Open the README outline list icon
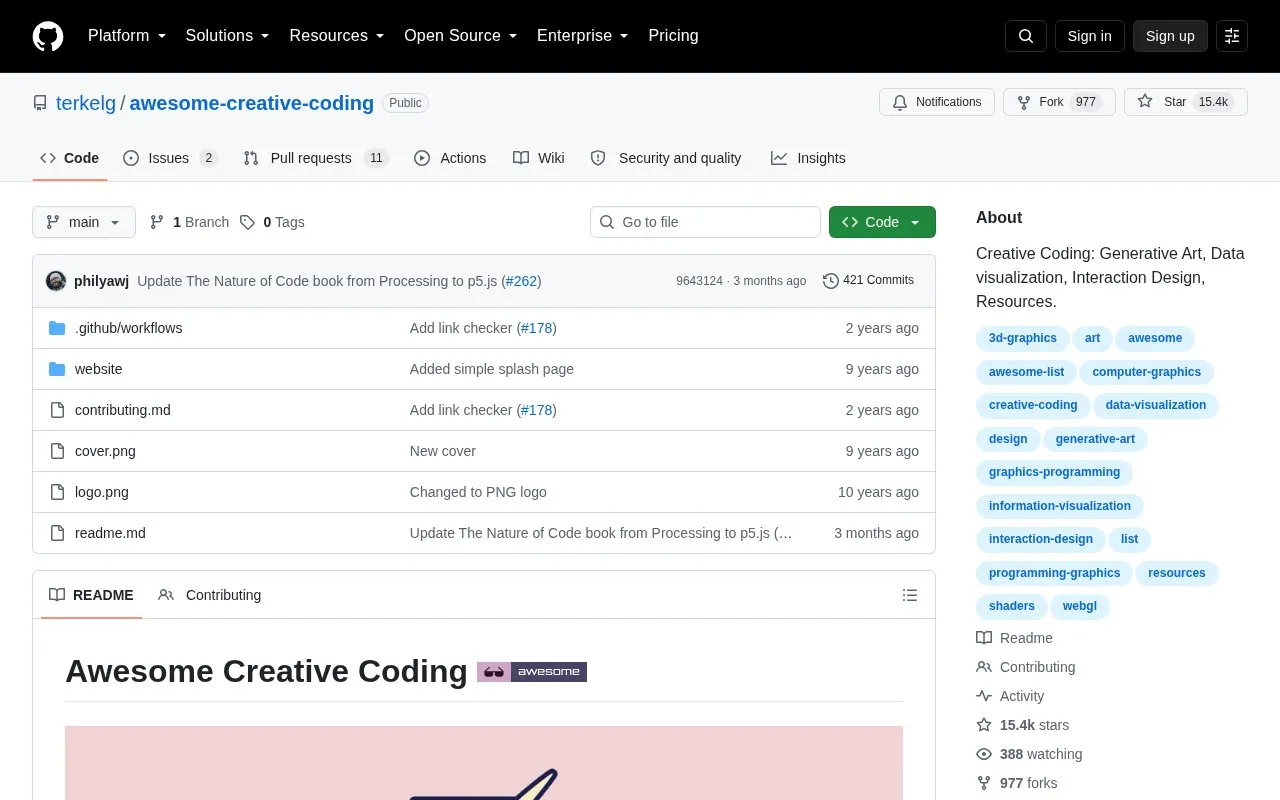1280x800 pixels. pyautogui.click(x=910, y=595)
